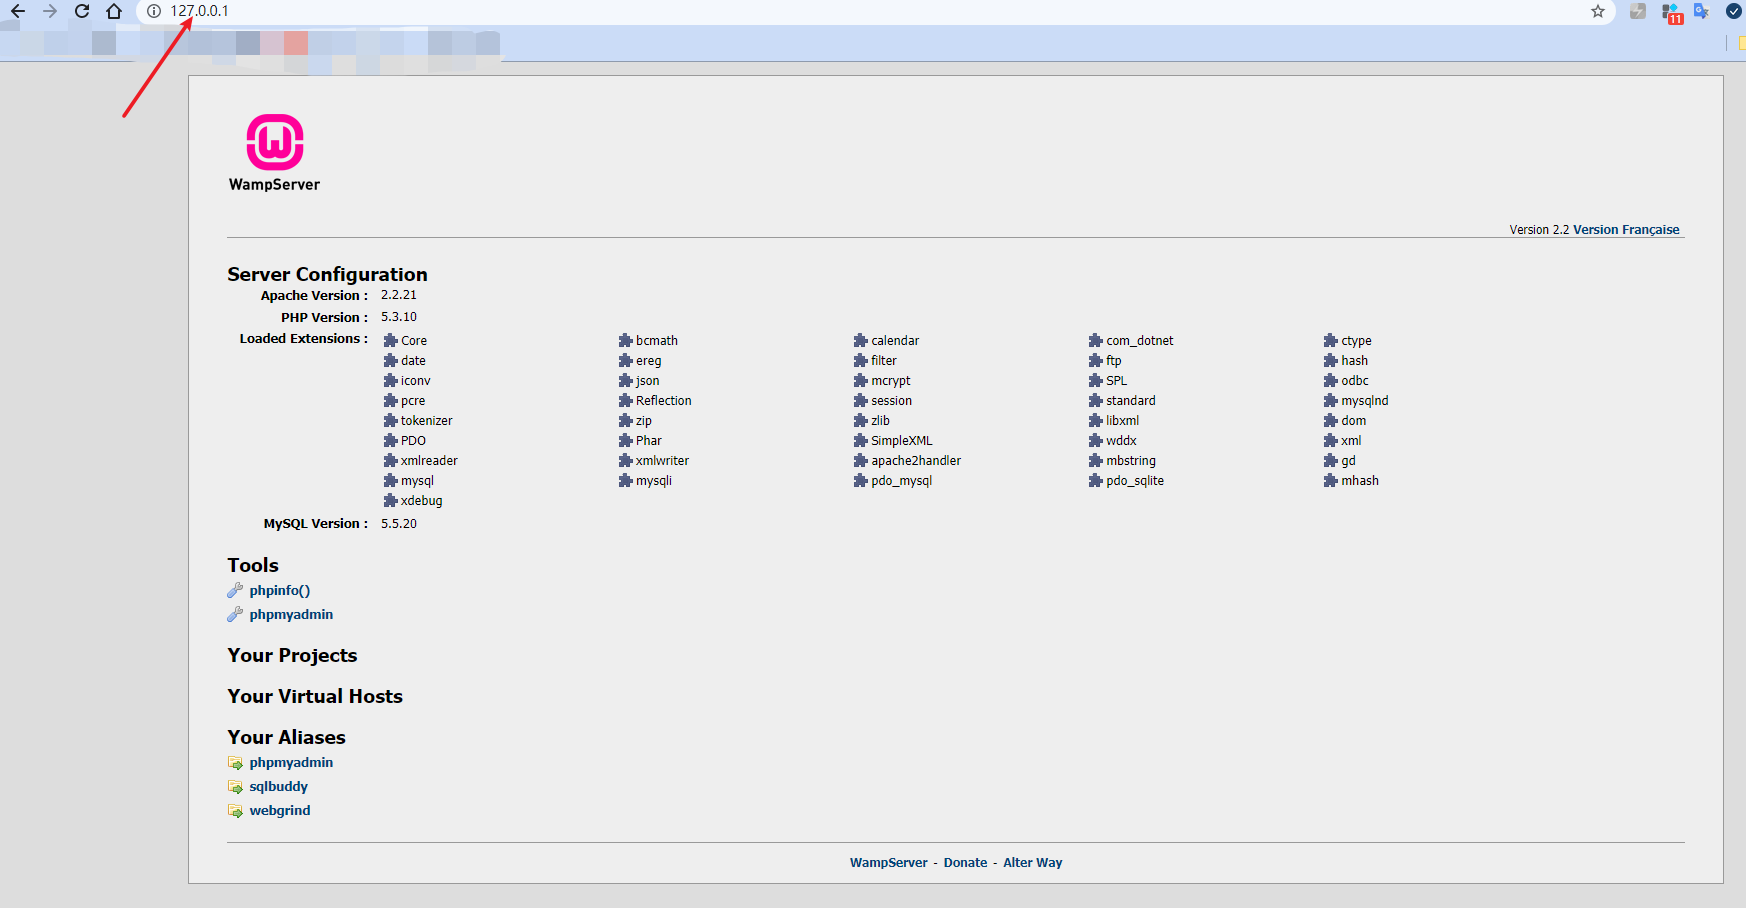Click the wrench icon beside phpinfo()
The height and width of the screenshot is (908, 1746).
[235, 590]
